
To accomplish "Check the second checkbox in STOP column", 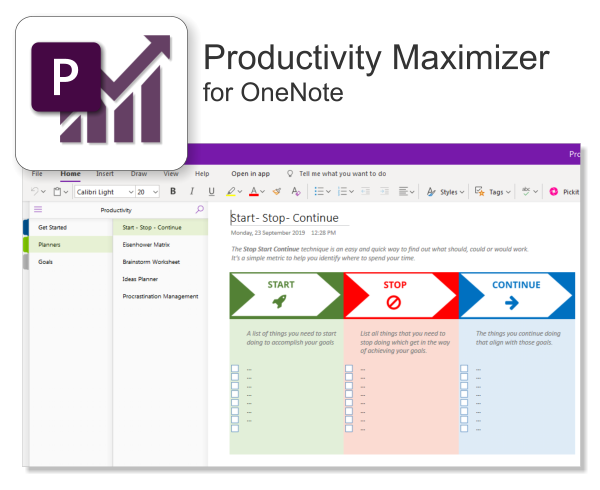I will pos(349,377).
